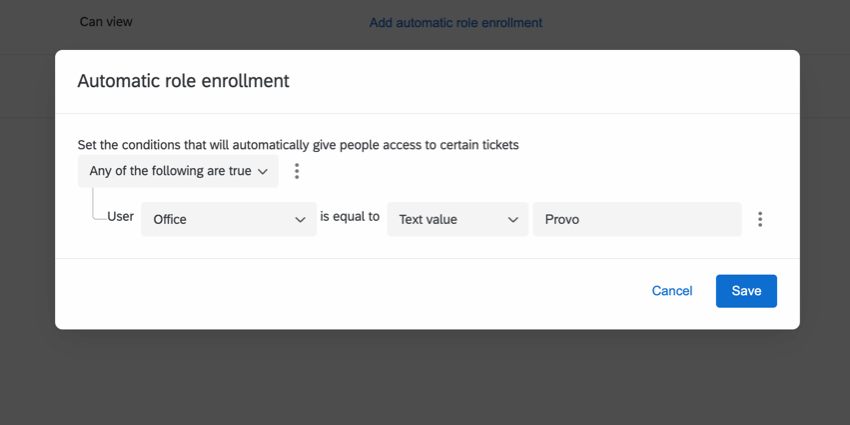Click chevron next to "Any of the following"
This screenshot has width=850, height=425.
(x=263, y=172)
